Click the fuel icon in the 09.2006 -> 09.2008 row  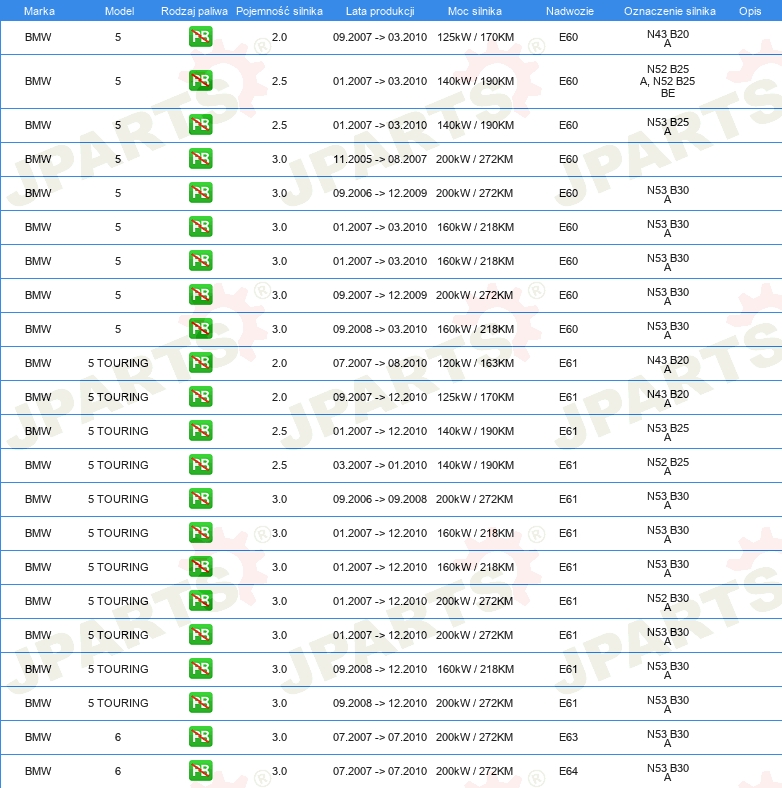coord(200,499)
